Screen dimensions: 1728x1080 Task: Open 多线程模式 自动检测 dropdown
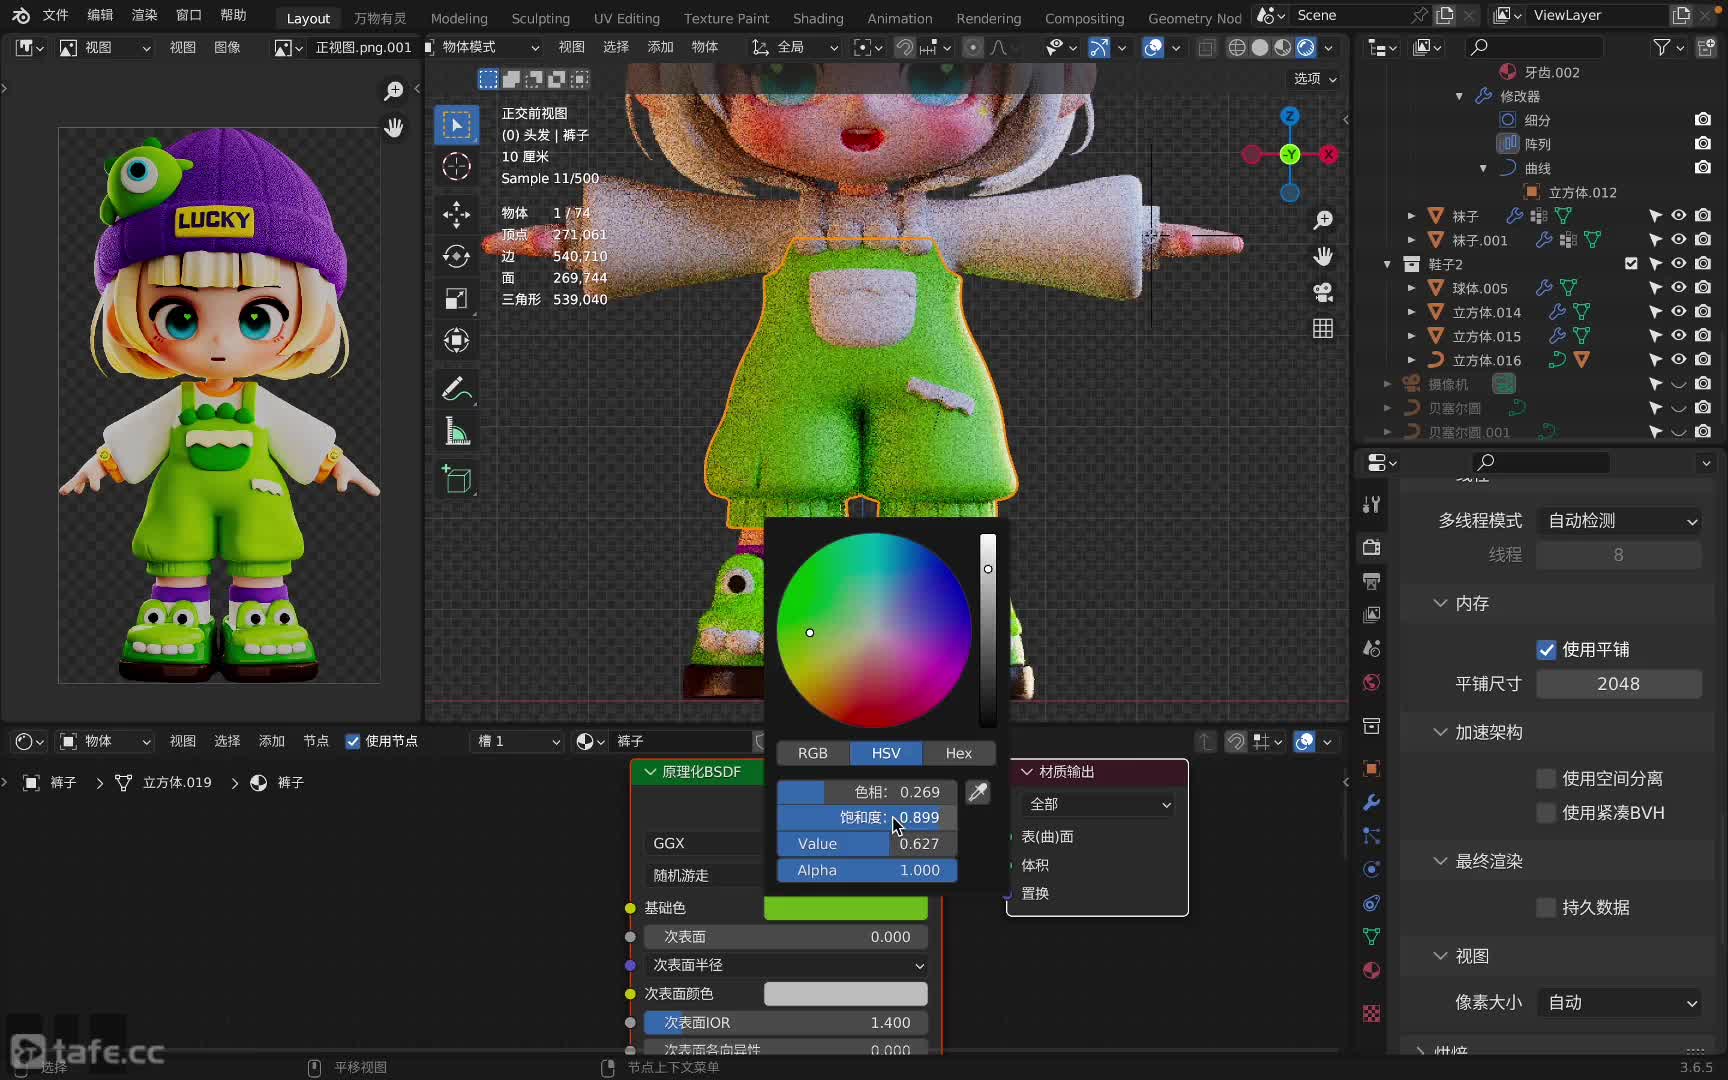tap(1619, 521)
